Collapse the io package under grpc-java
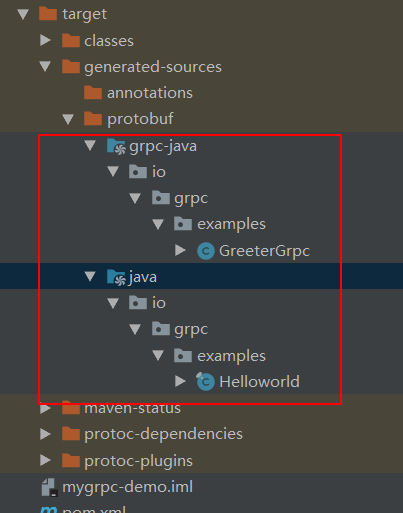The height and width of the screenshot is (513, 403). point(113,172)
